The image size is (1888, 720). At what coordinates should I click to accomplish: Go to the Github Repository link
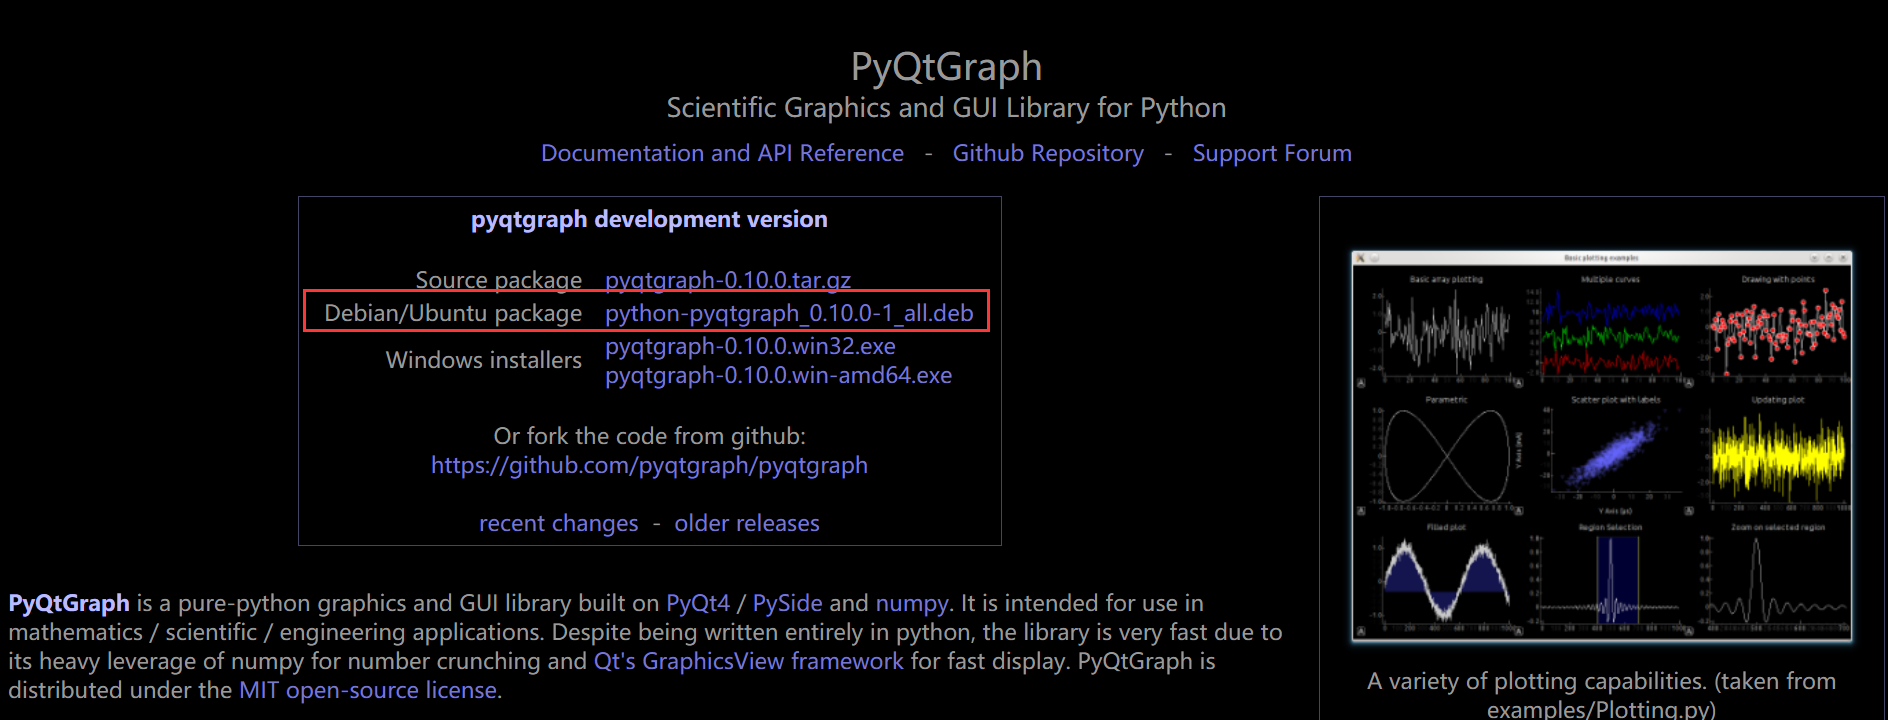(1047, 153)
